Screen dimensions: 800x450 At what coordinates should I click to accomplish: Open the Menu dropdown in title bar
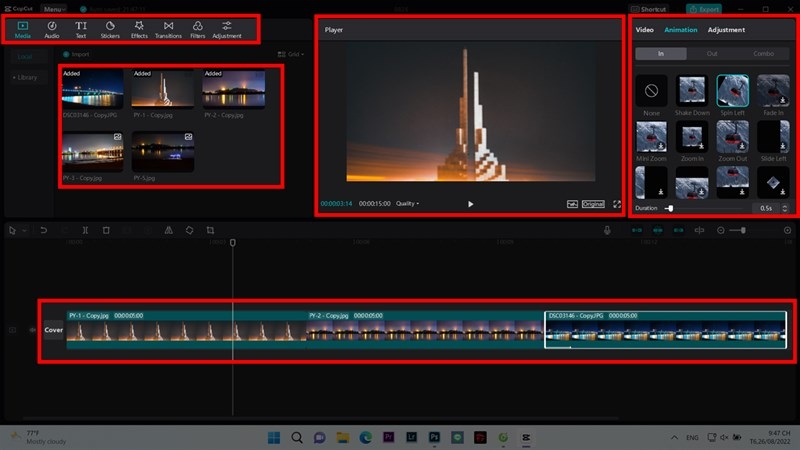[x=54, y=8]
